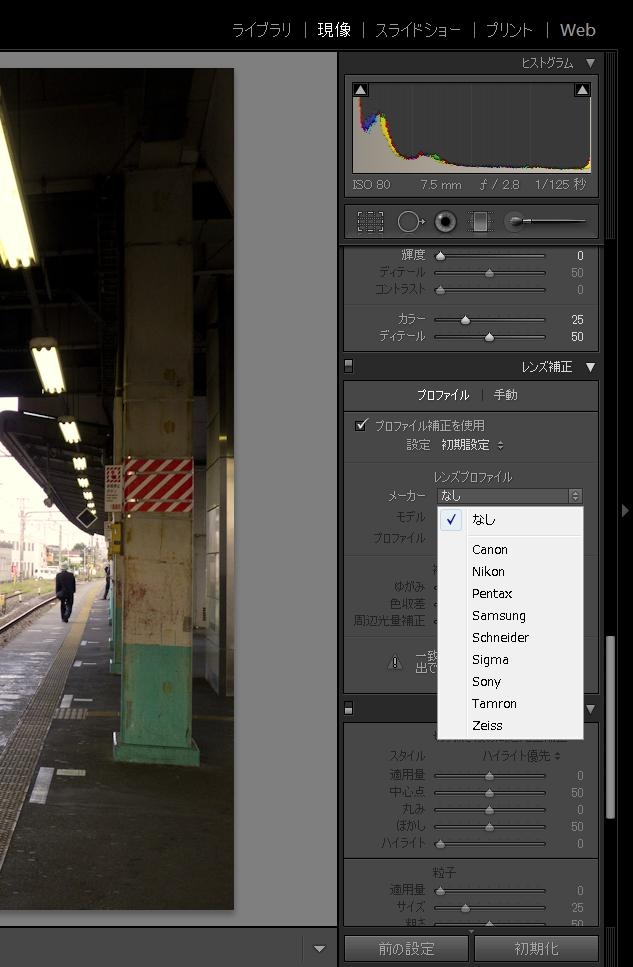Collapse the ヒストグラム panel
Screen dimensions: 633x967
click(590, 63)
